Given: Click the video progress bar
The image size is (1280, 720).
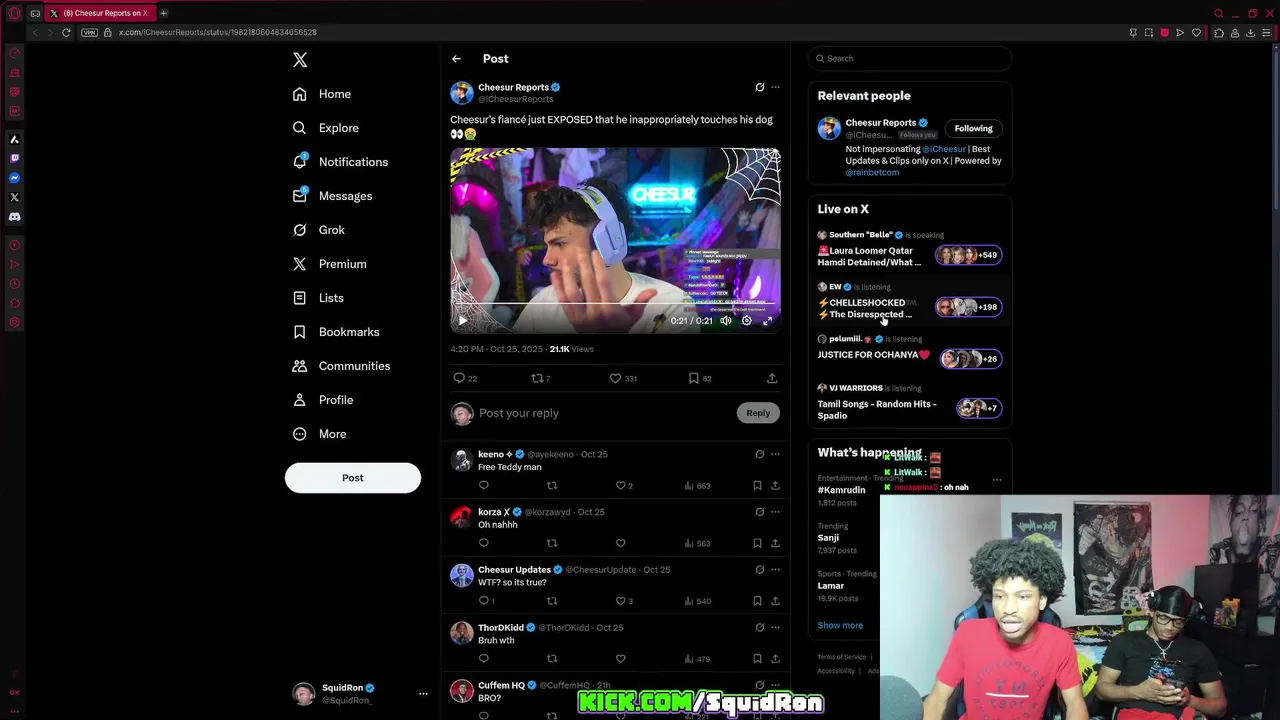Looking at the screenshot, I should 615,304.
